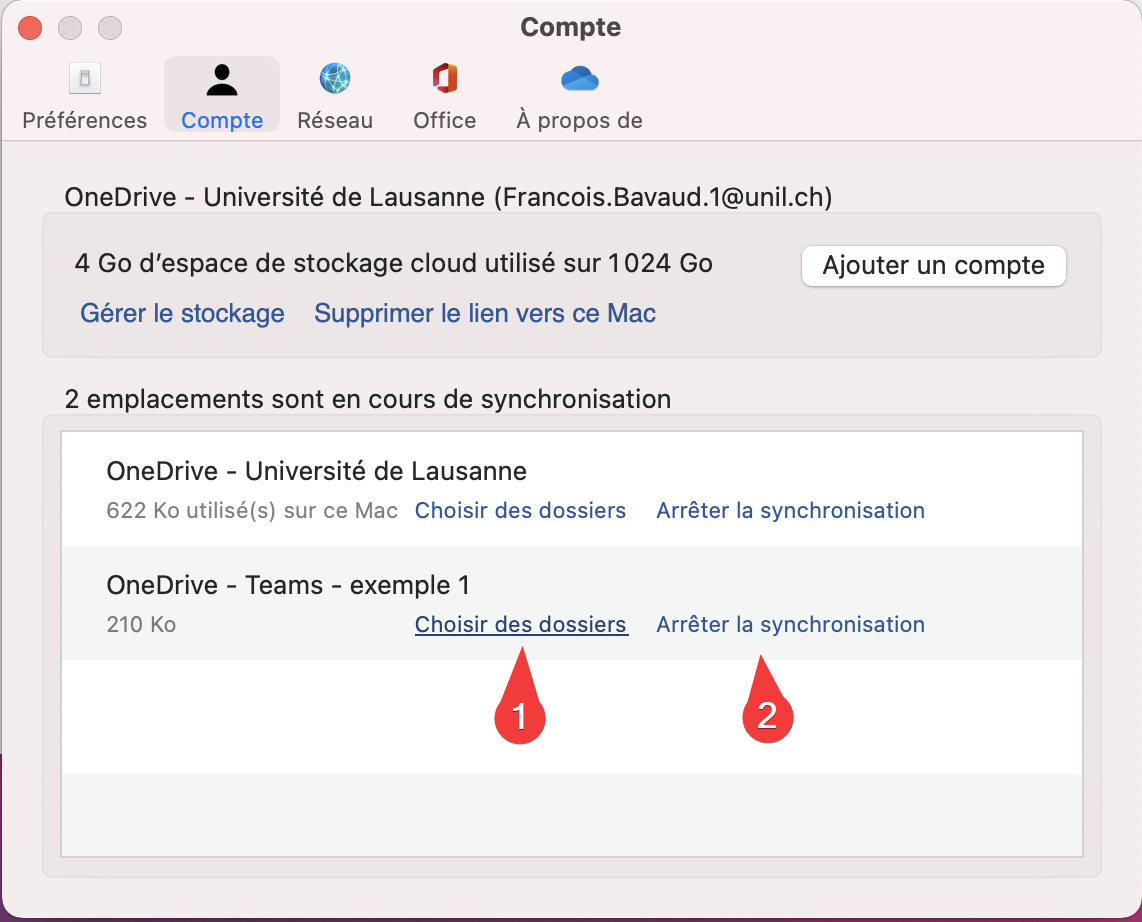
Task: Click Supprimer le lien vers ce Mac
Action: coord(485,314)
